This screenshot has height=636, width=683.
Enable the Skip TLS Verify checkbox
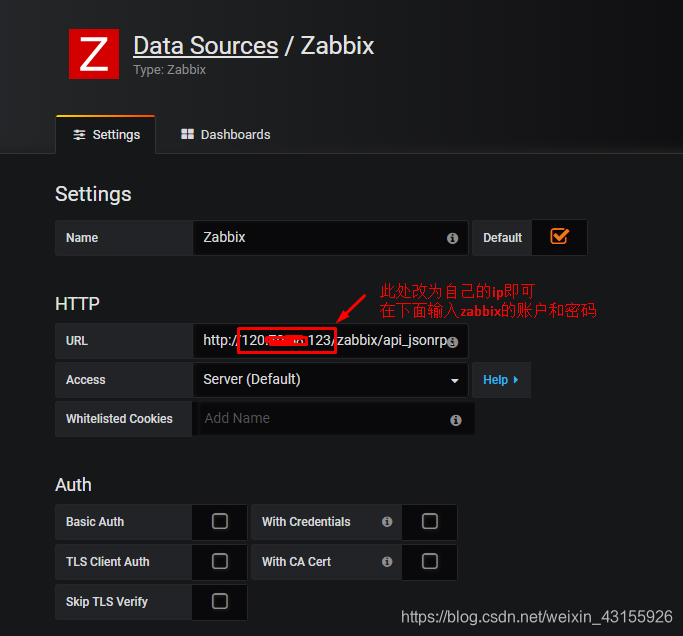(x=220, y=601)
